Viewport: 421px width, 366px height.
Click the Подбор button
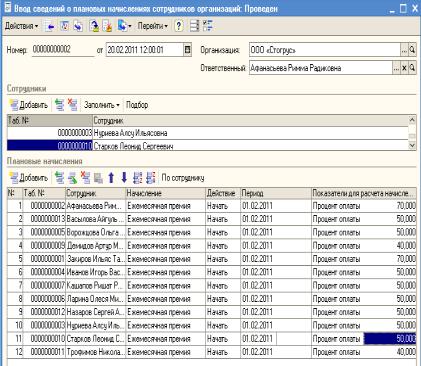click(x=137, y=105)
